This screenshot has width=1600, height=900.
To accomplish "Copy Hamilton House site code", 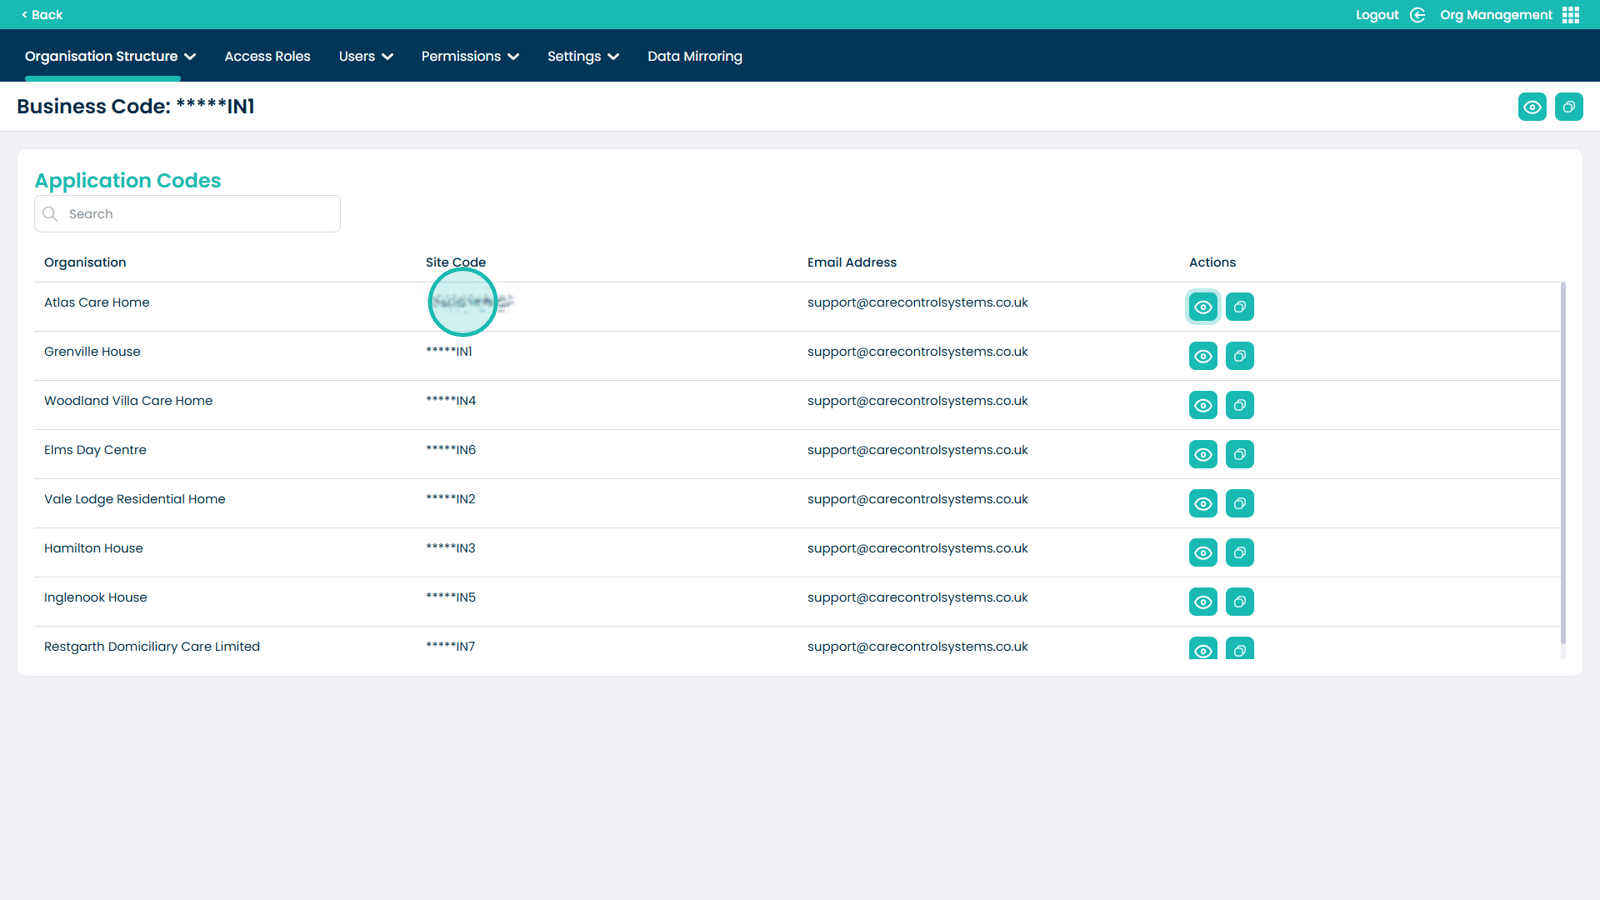I will [1239, 552].
